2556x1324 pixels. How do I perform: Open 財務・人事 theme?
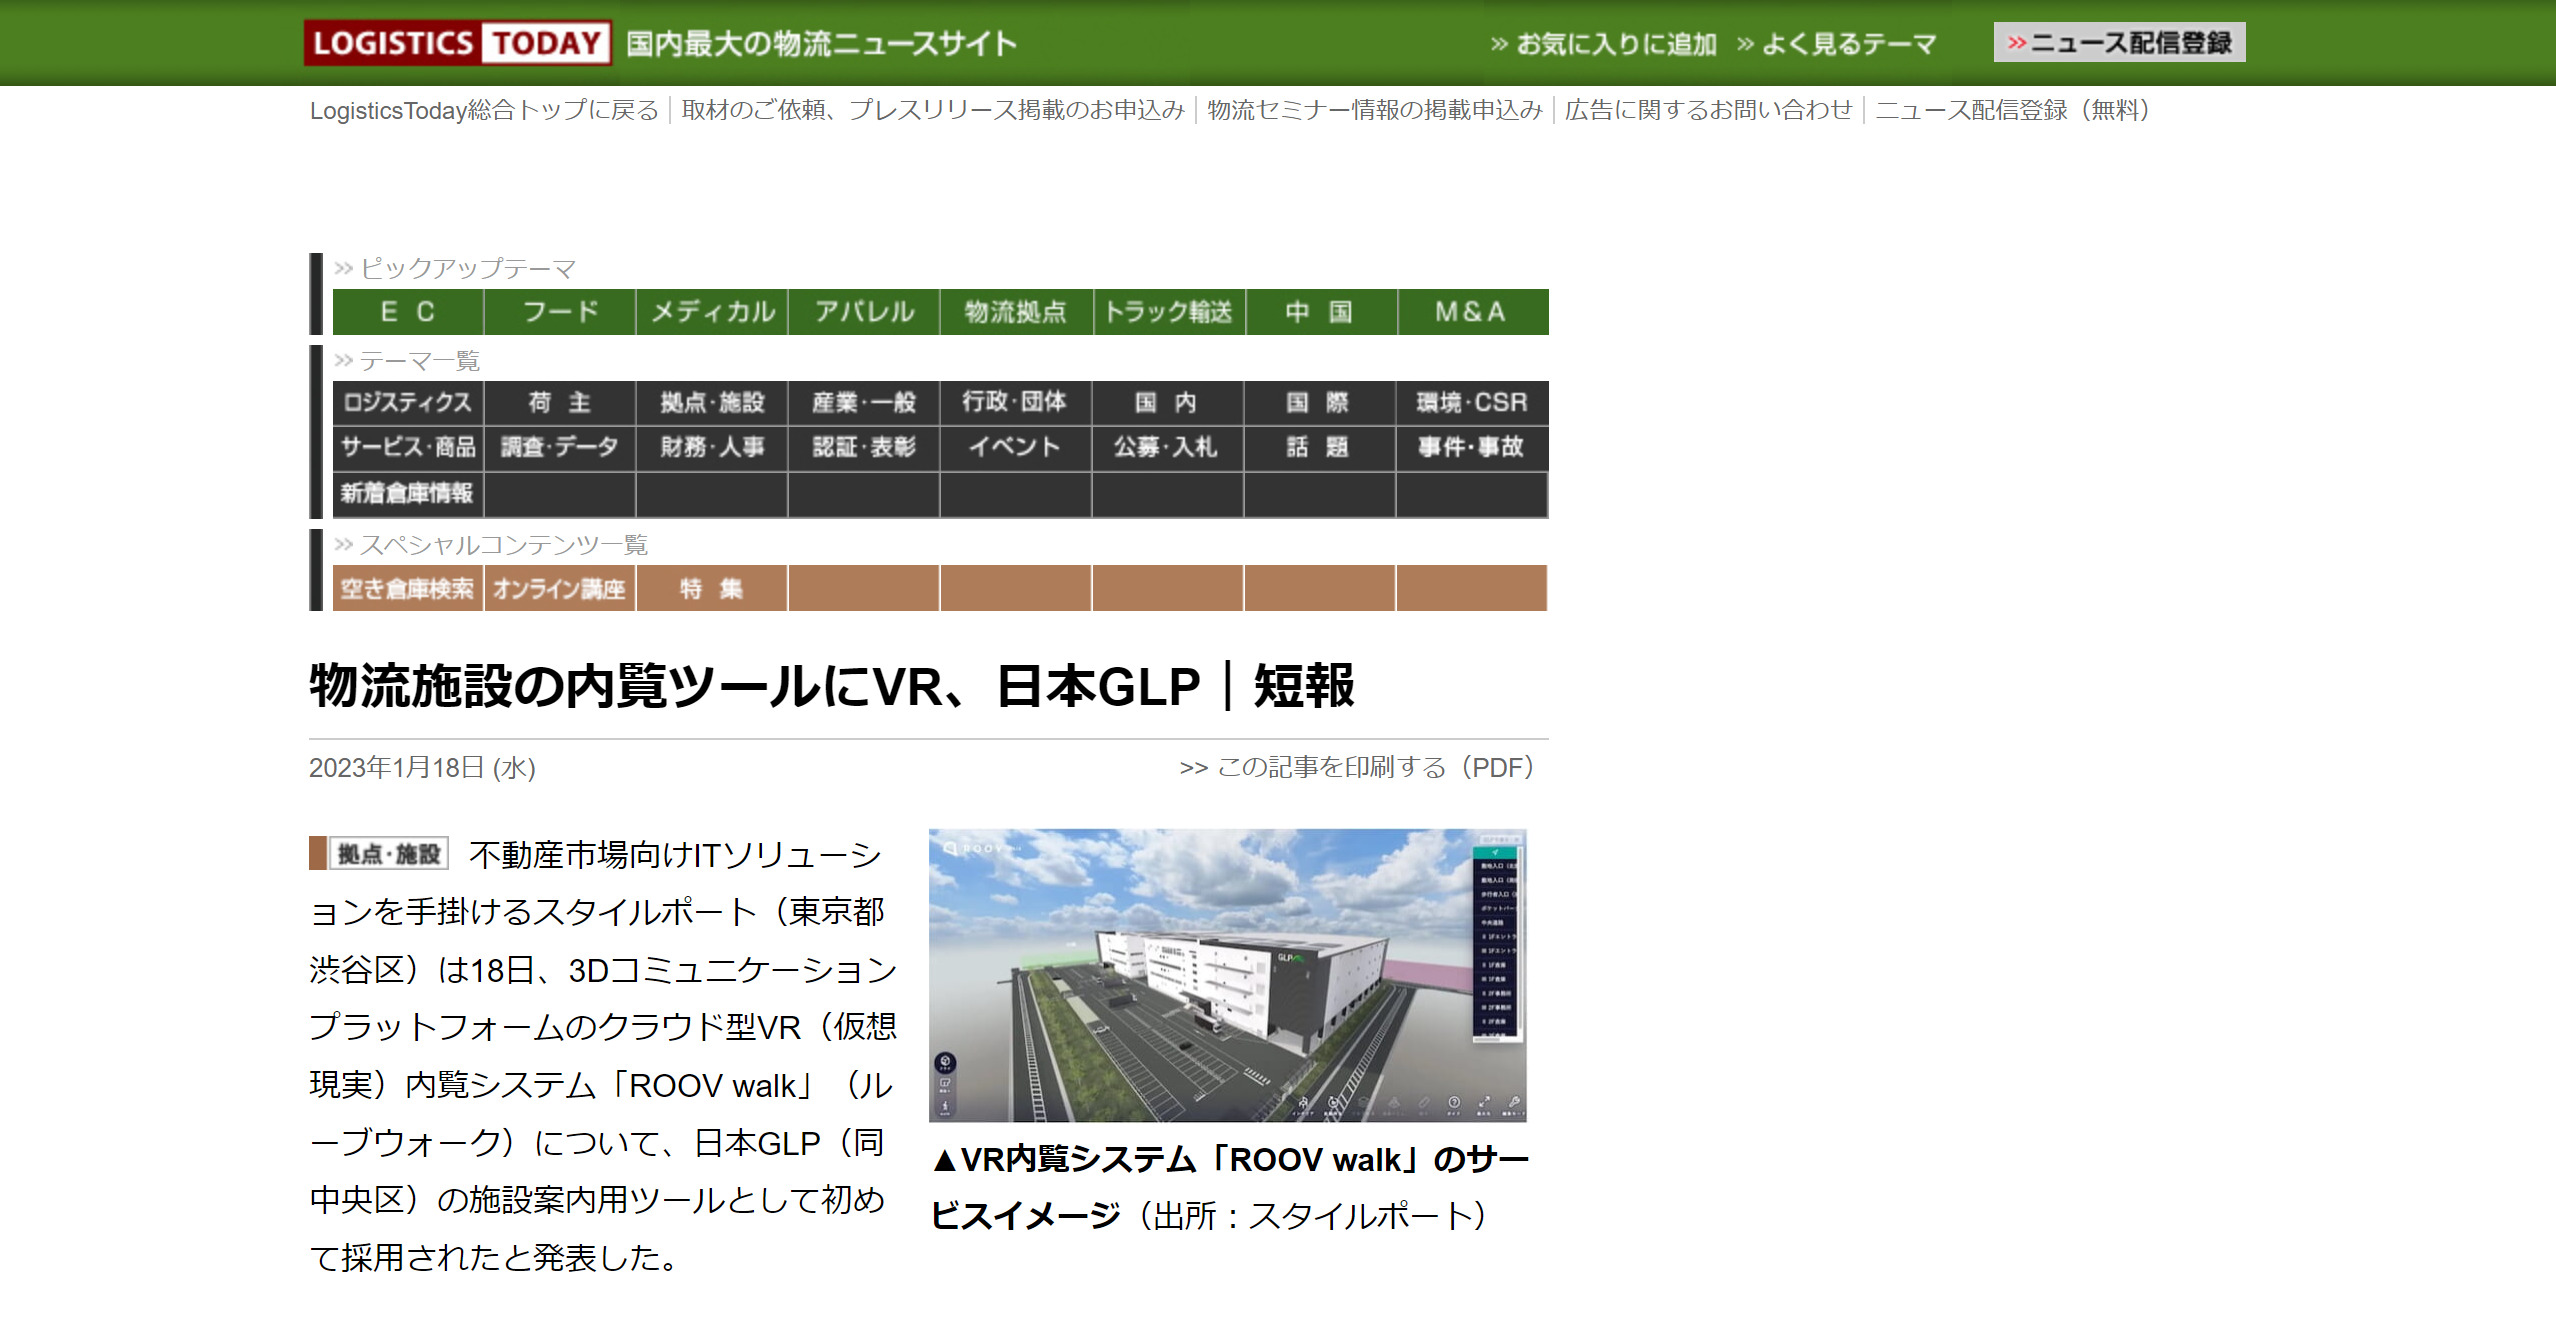coord(712,447)
